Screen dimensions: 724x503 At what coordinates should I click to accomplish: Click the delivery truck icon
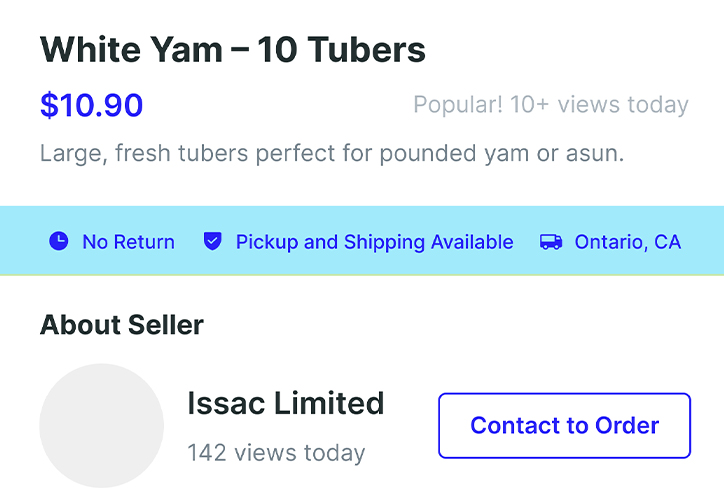coord(550,241)
